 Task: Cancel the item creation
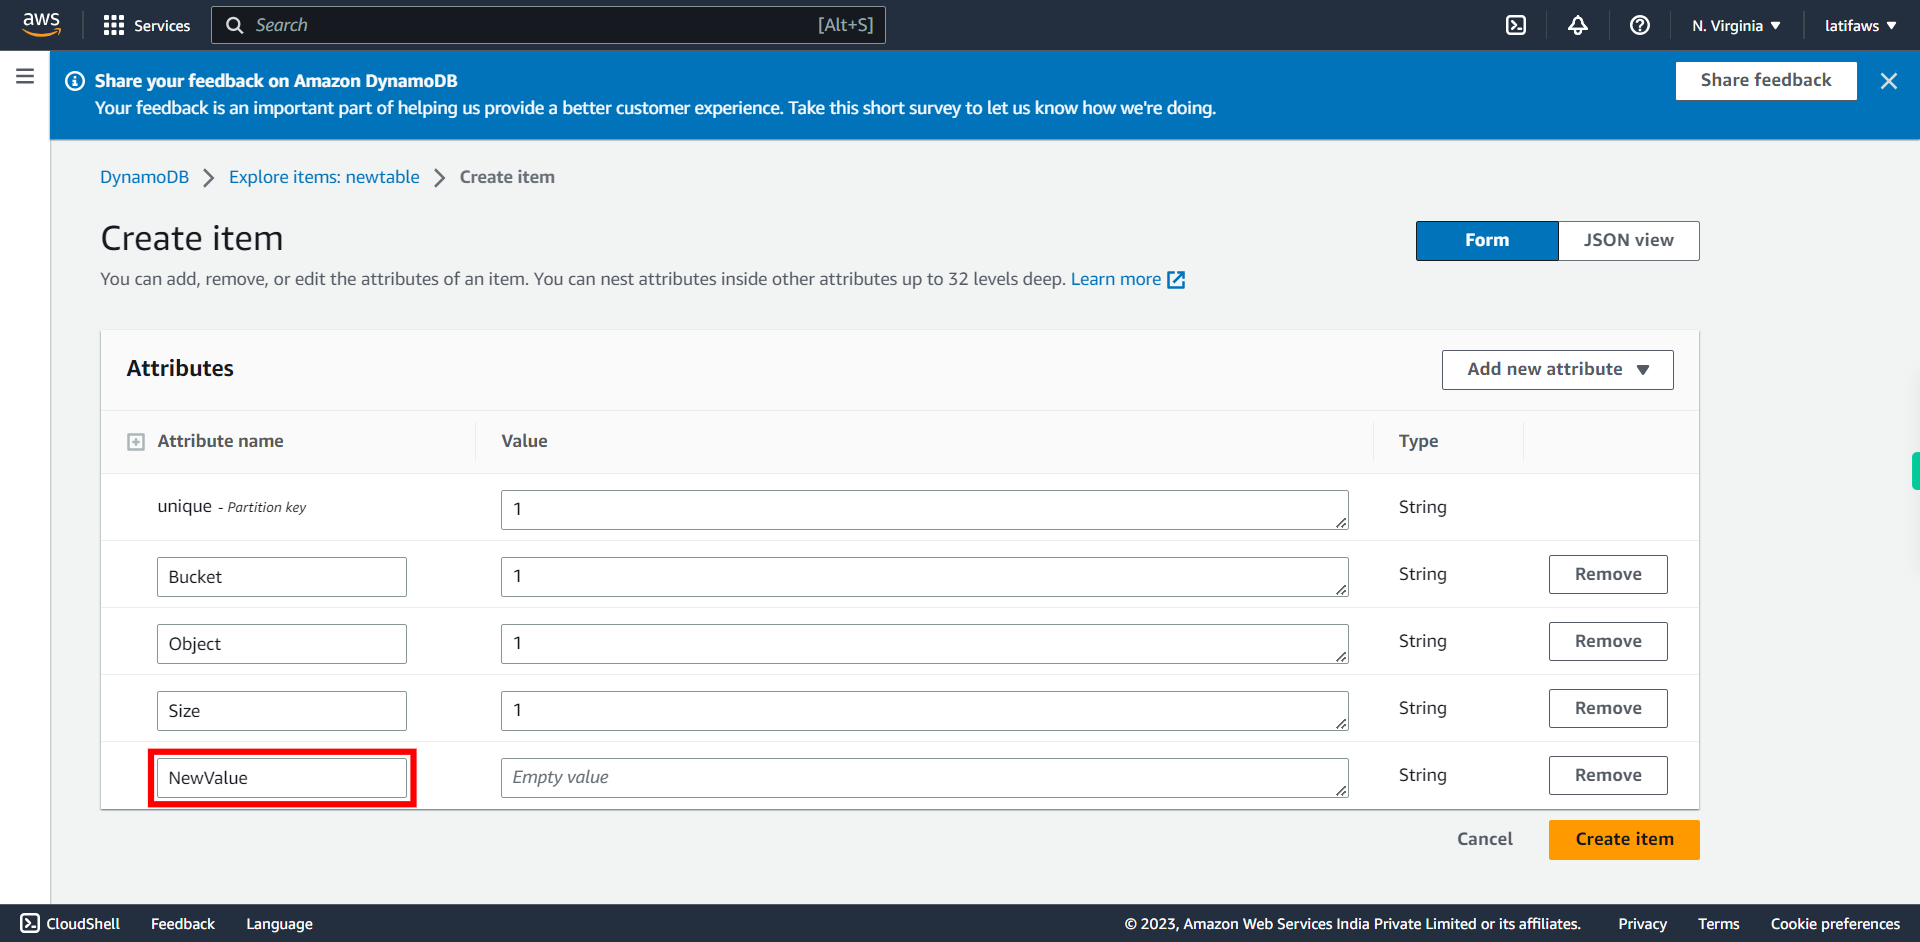[1484, 840]
